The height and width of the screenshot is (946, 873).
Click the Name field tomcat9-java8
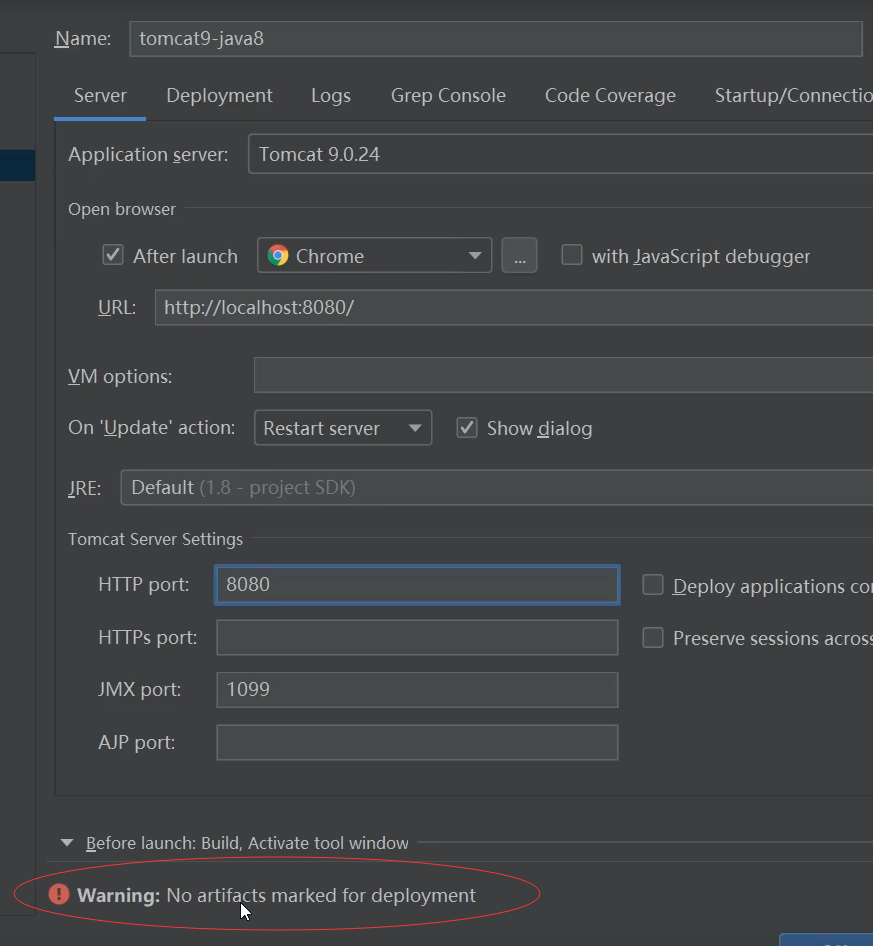tap(496, 39)
